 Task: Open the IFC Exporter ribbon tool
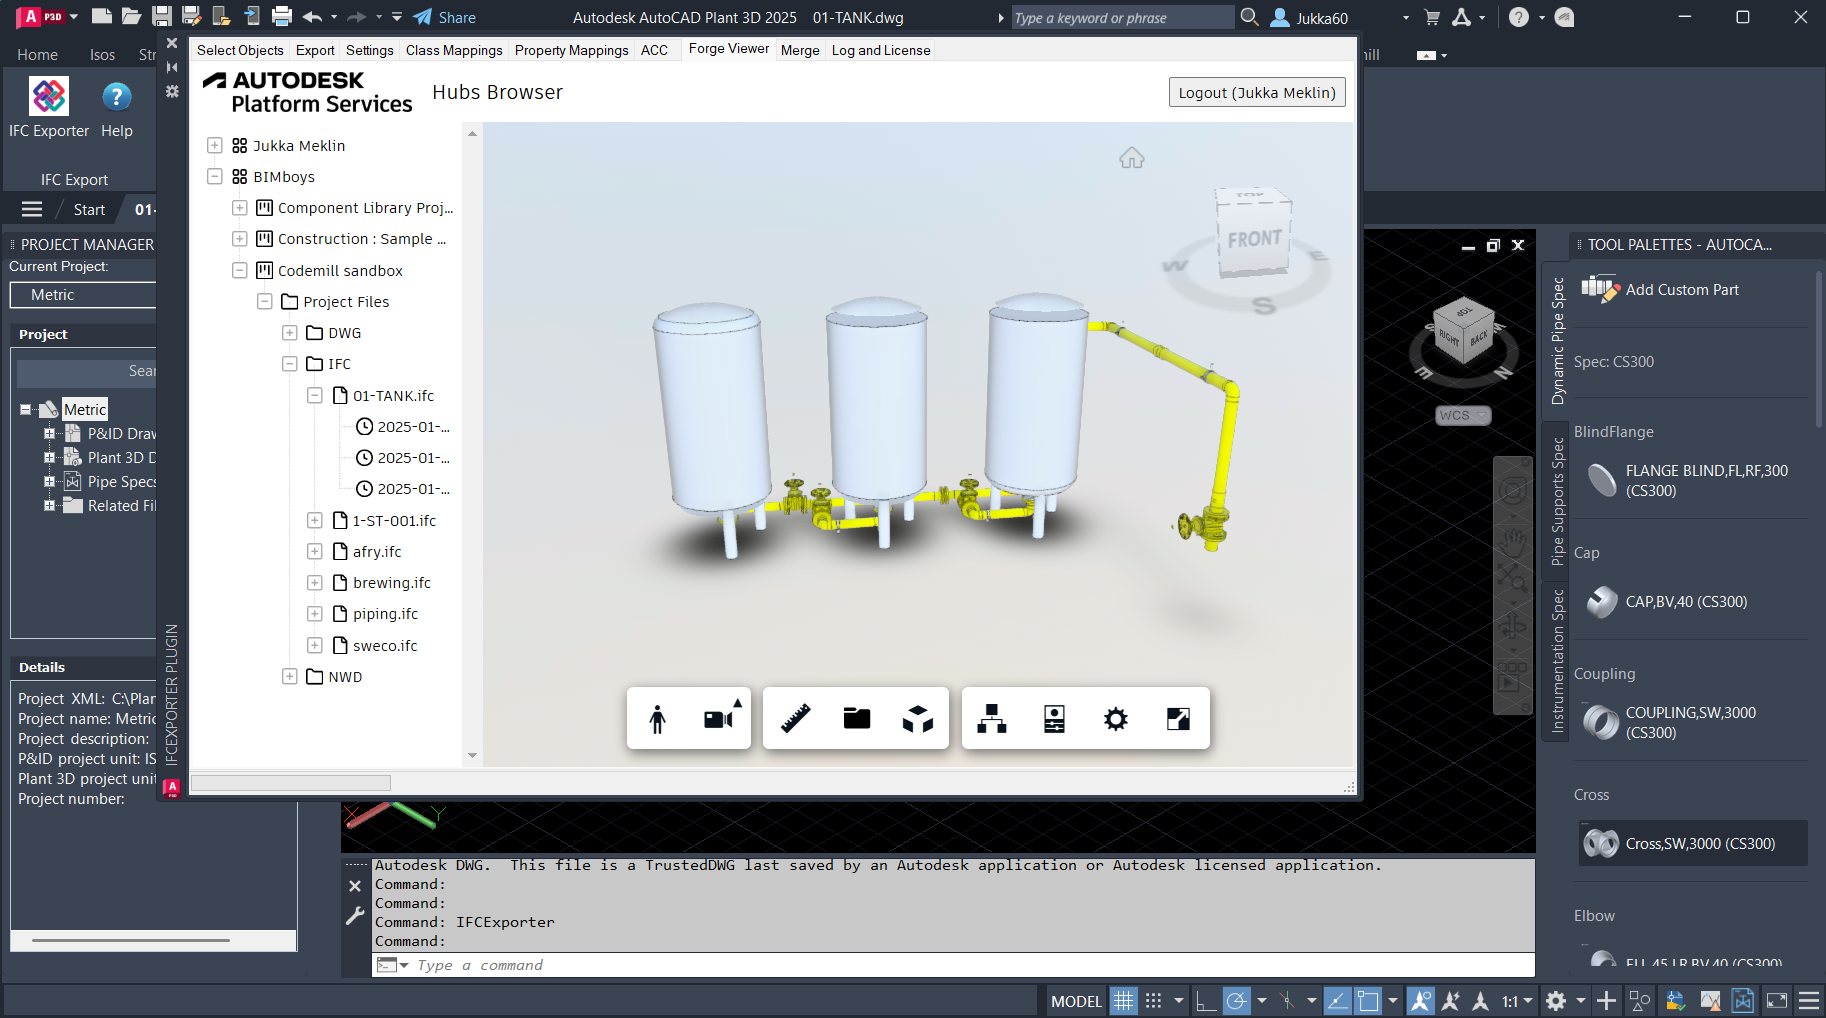49,108
